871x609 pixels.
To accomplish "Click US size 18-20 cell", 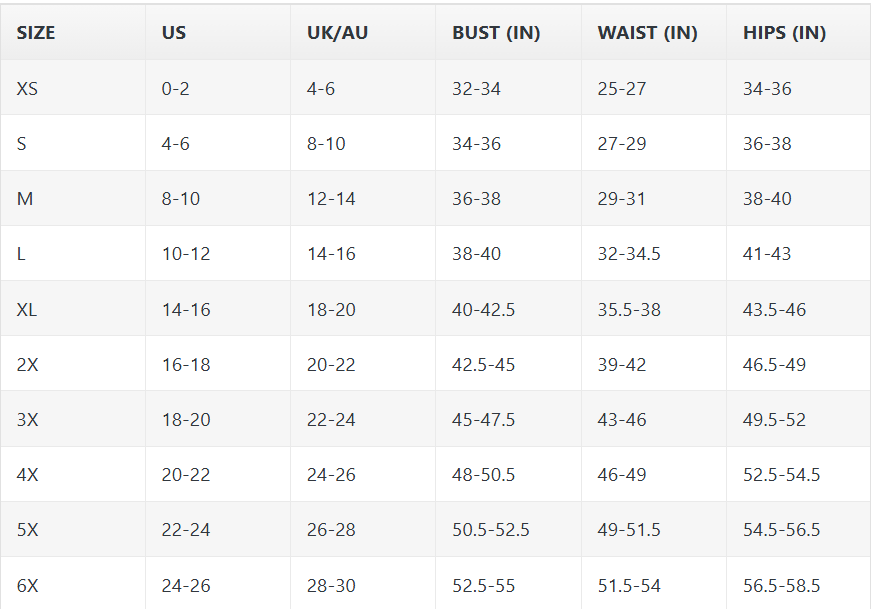I will click(186, 420).
